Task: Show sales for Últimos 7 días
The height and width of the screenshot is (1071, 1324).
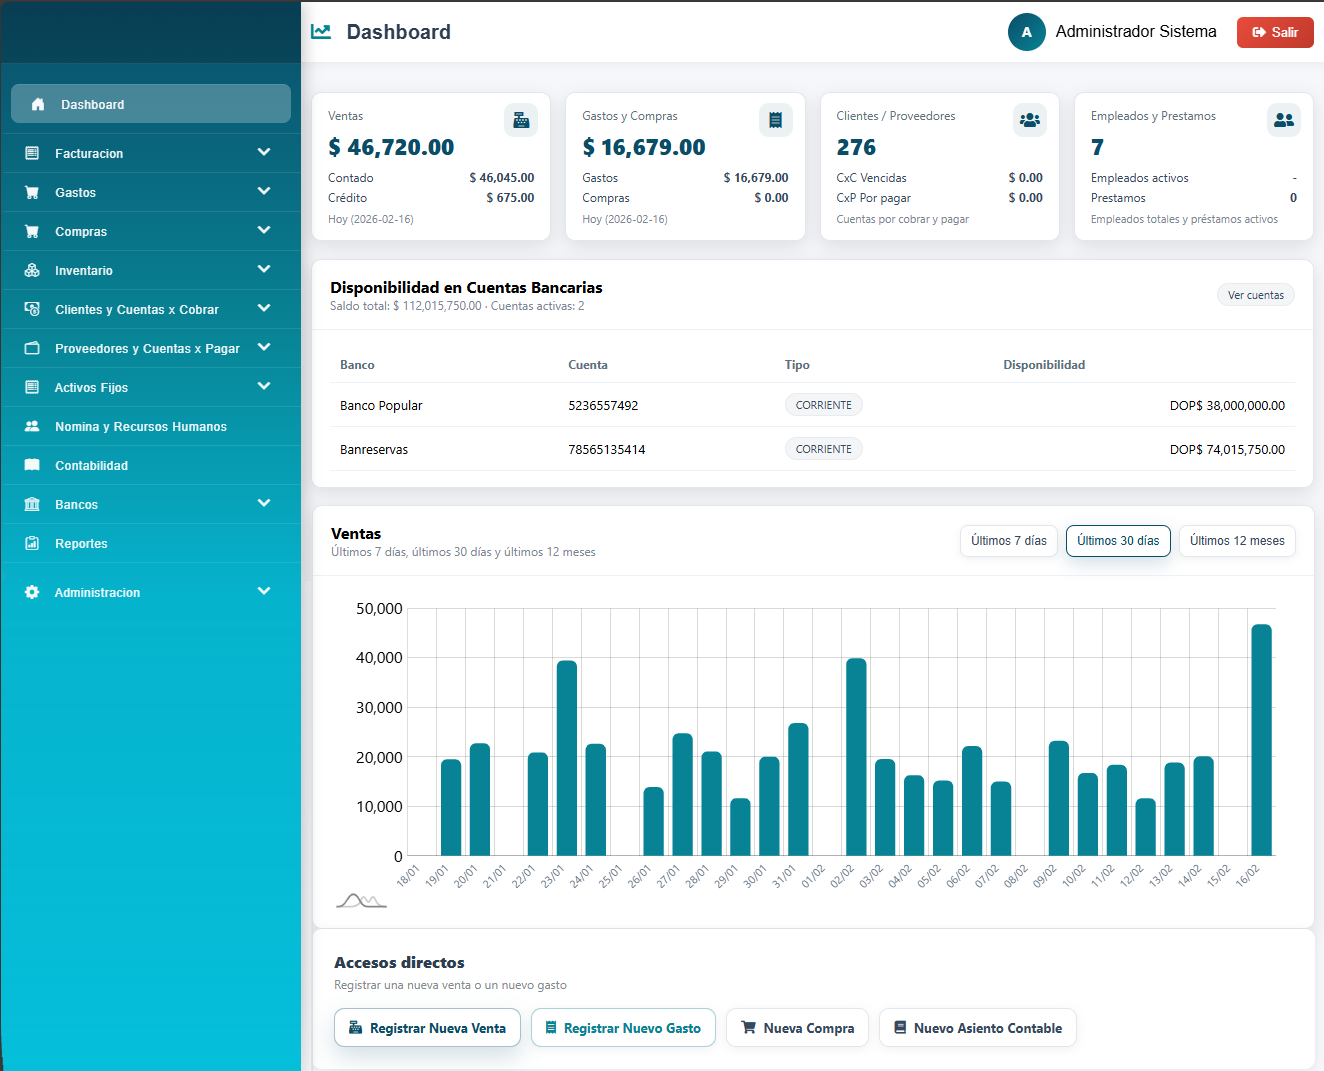Action: click(1008, 541)
